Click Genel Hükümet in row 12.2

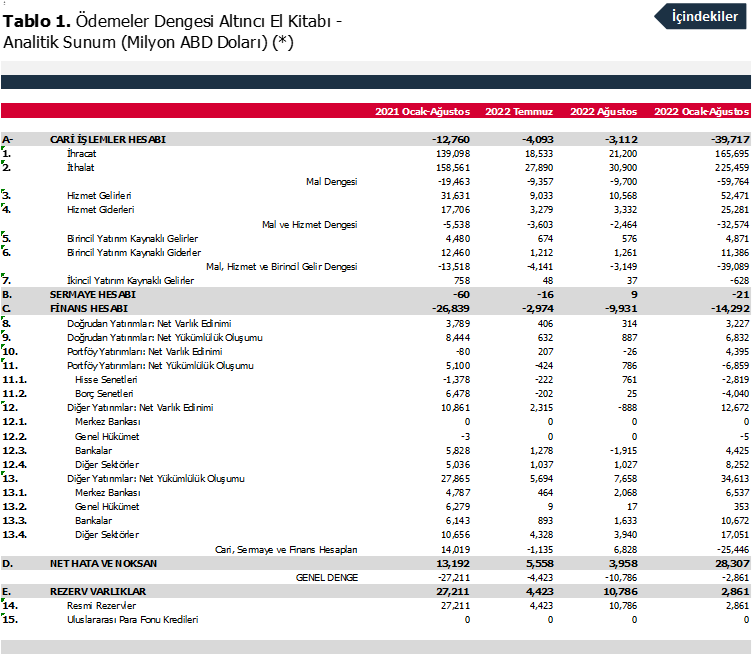tap(107, 436)
